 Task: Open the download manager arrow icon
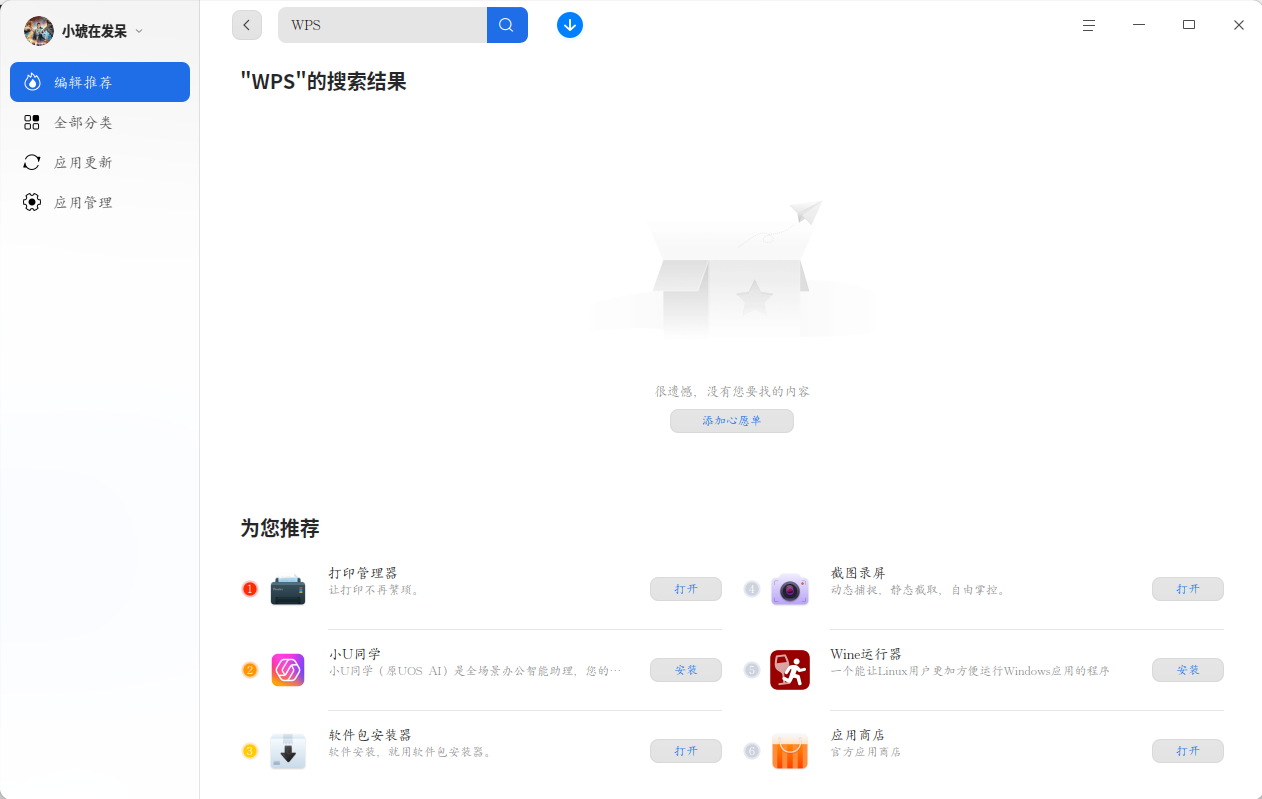[570, 25]
